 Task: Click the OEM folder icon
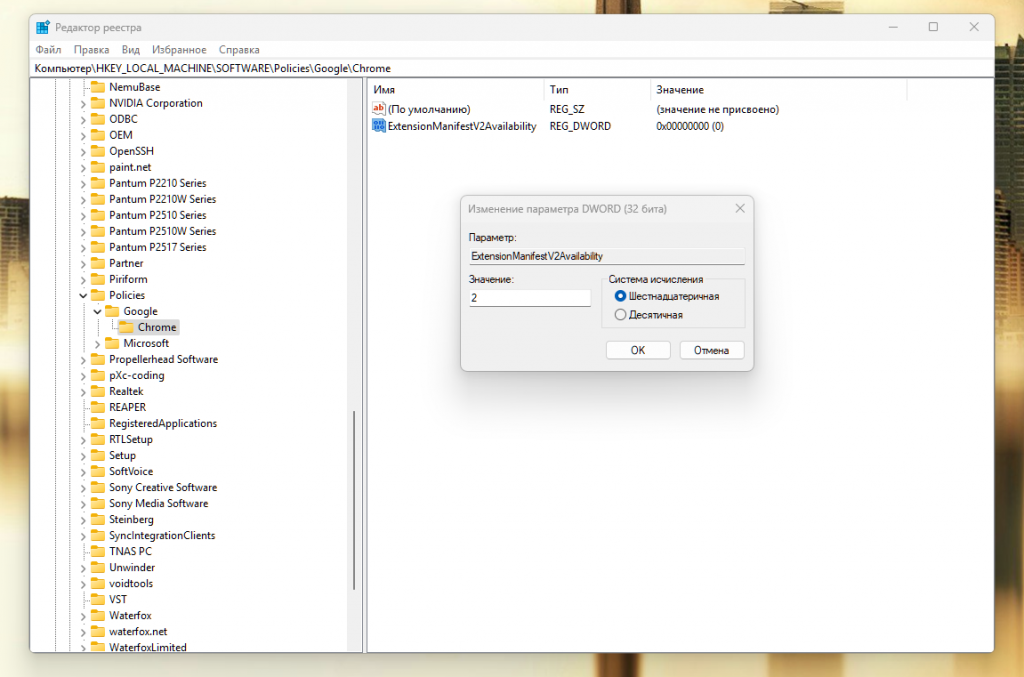pyautogui.click(x=98, y=135)
